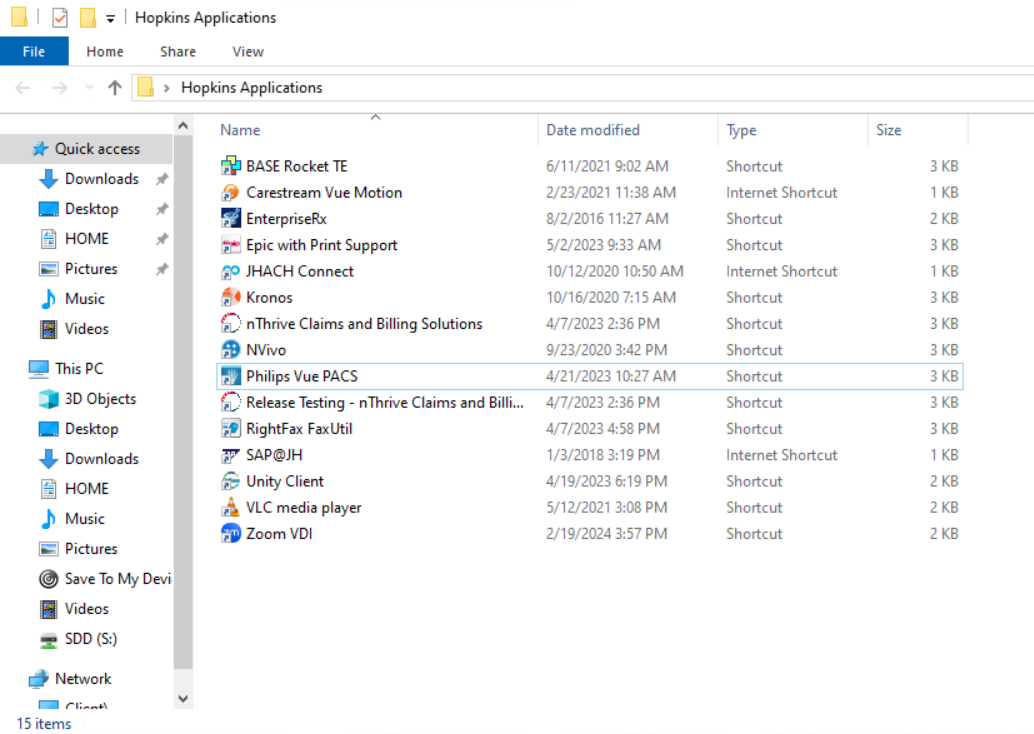The image size is (1034, 734).
Task: Select the Zoom VDI shortcut icon
Action: pos(230,534)
